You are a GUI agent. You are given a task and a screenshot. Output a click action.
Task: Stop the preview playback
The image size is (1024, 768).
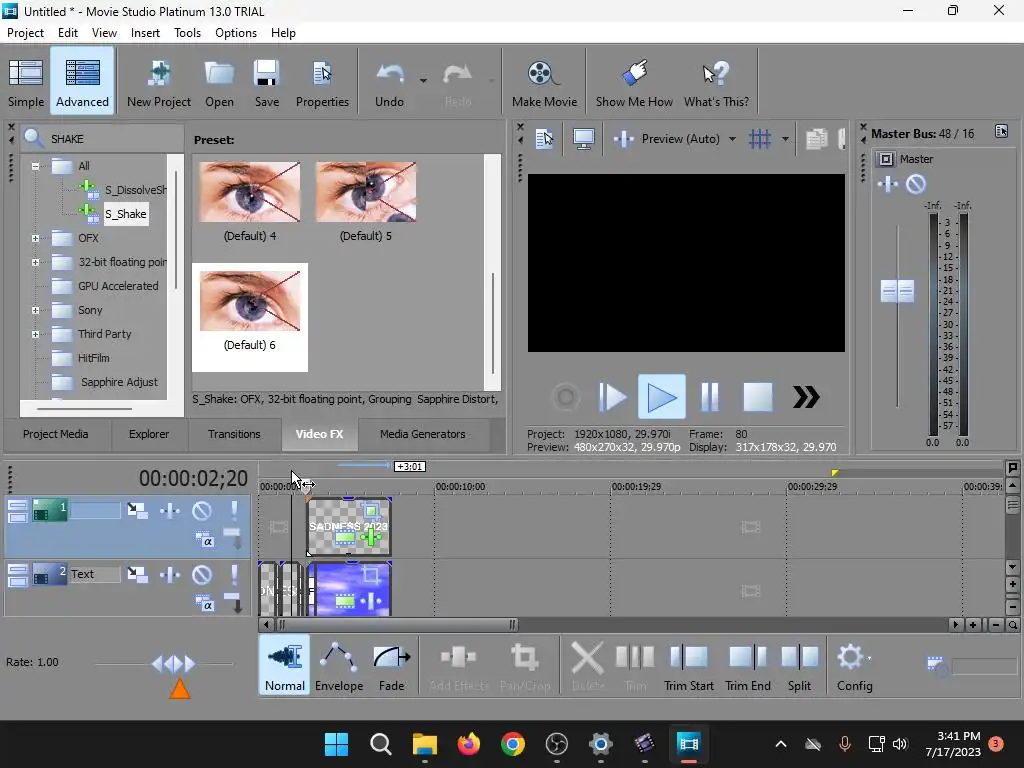(x=758, y=396)
